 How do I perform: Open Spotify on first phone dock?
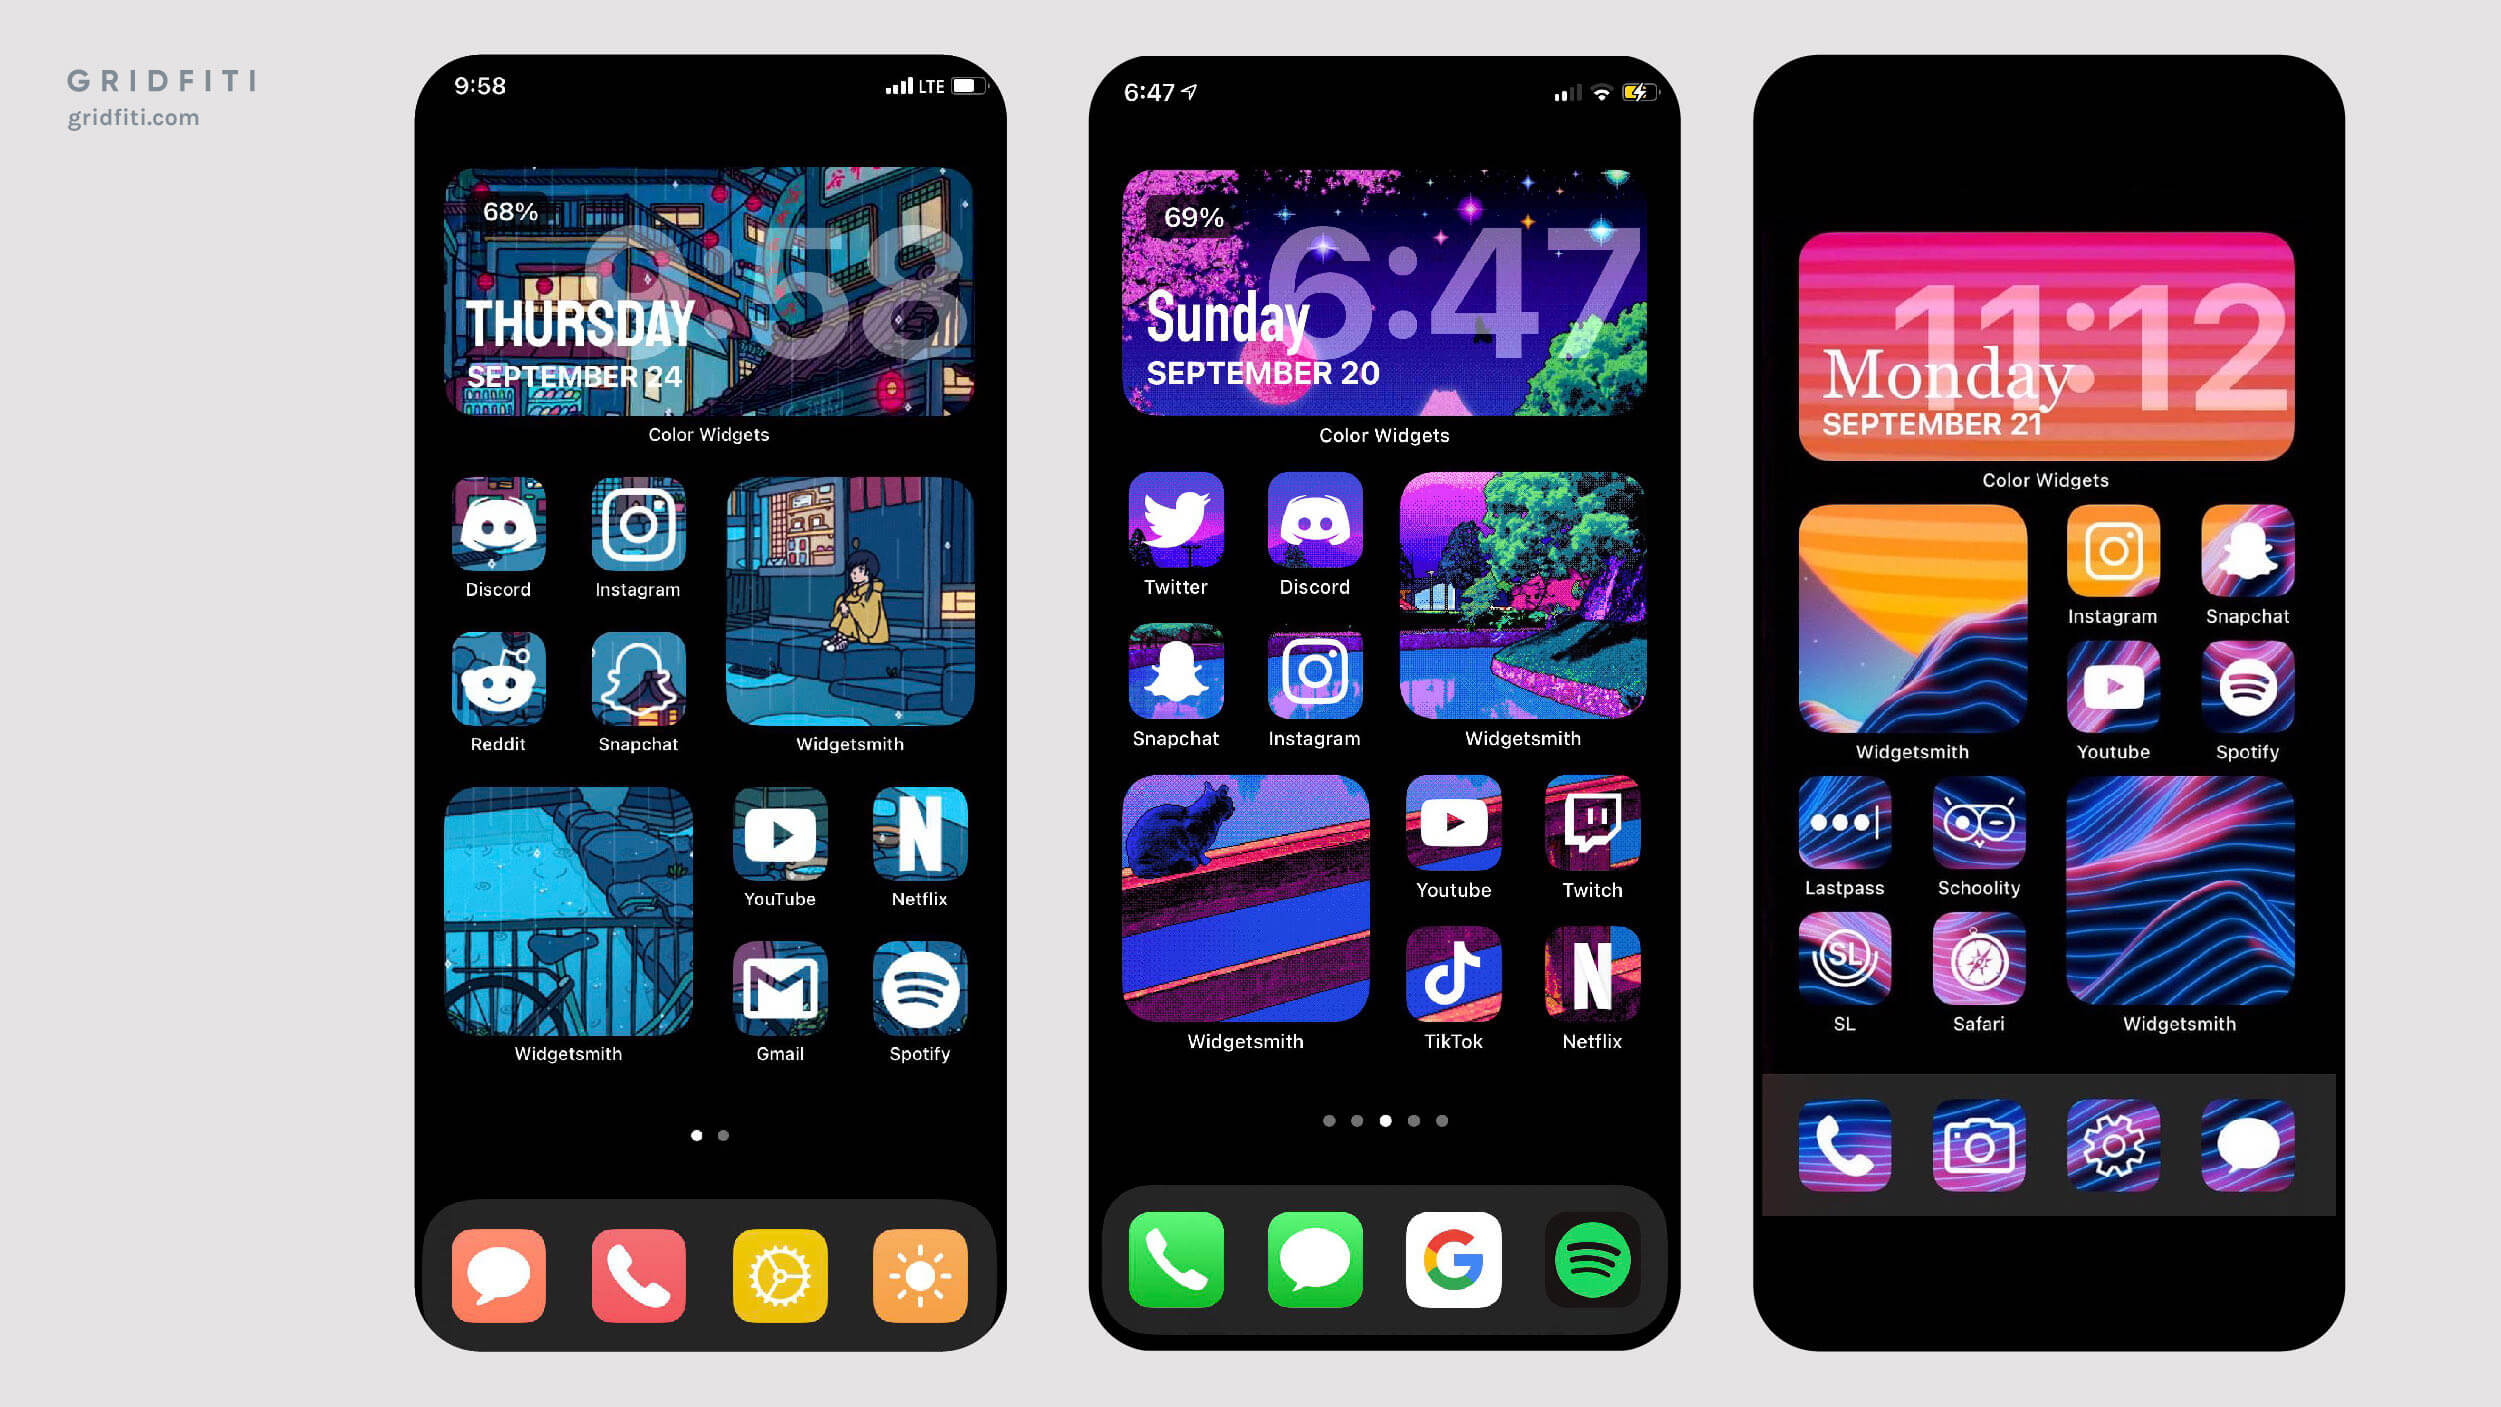[x=921, y=995]
